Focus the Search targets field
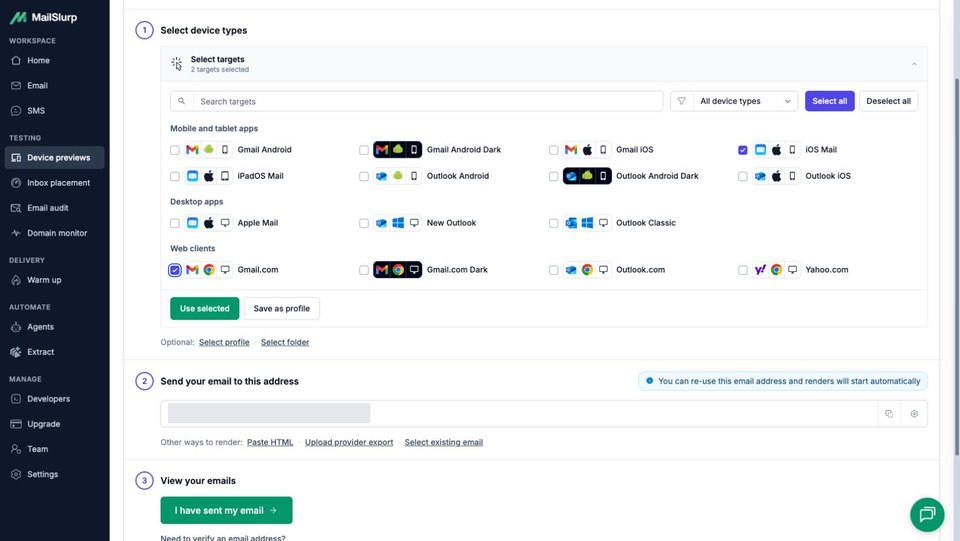This screenshot has width=960, height=541. [427, 102]
